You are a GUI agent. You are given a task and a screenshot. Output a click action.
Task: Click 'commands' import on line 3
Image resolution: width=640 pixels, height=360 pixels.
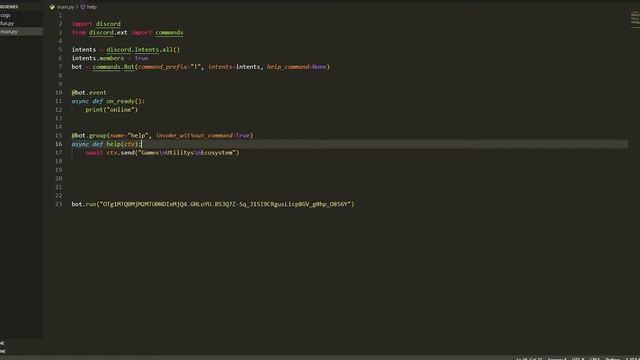tap(169, 33)
